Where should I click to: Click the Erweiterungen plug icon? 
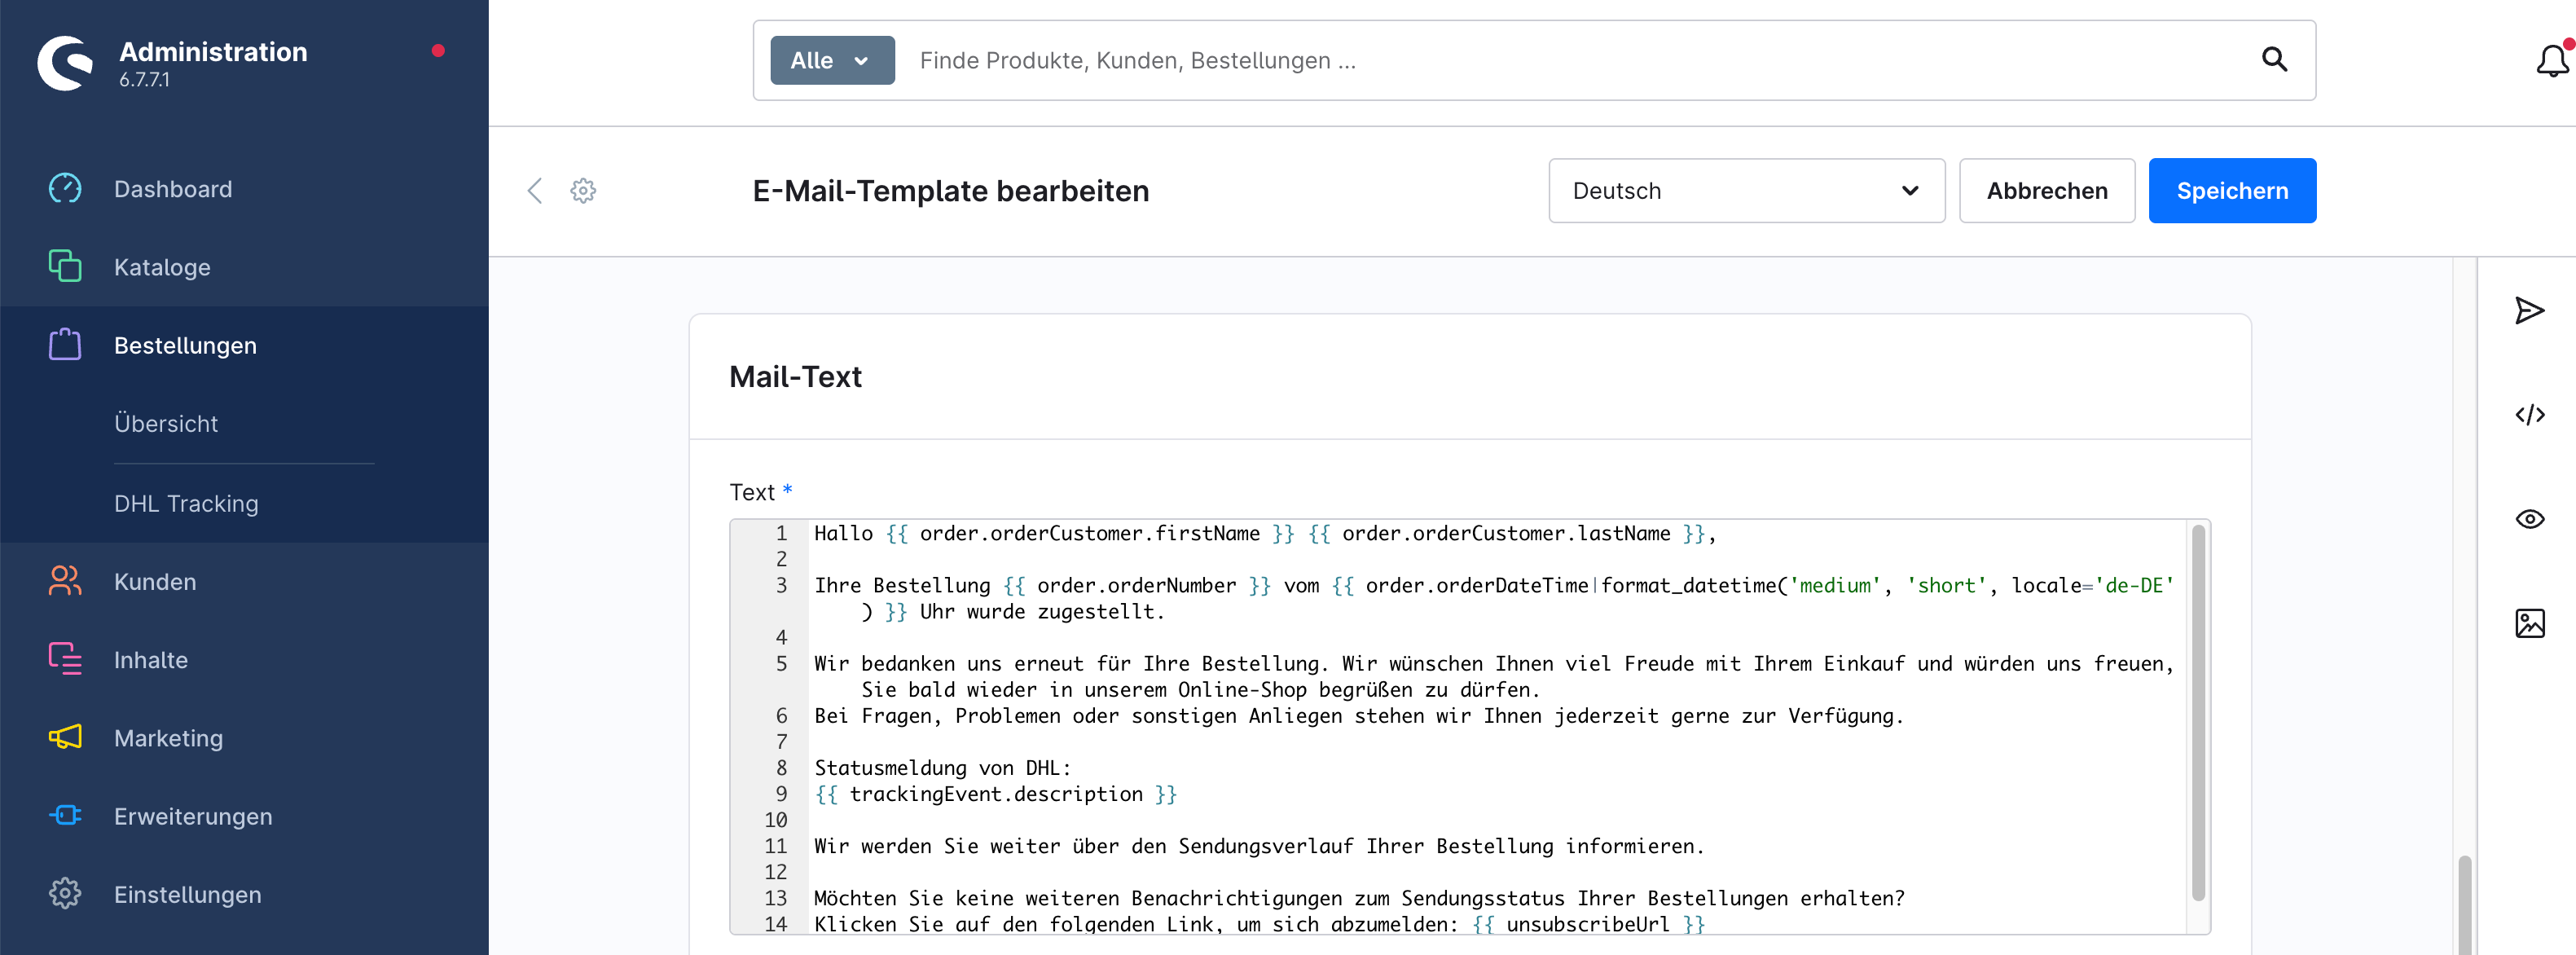pos(65,815)
